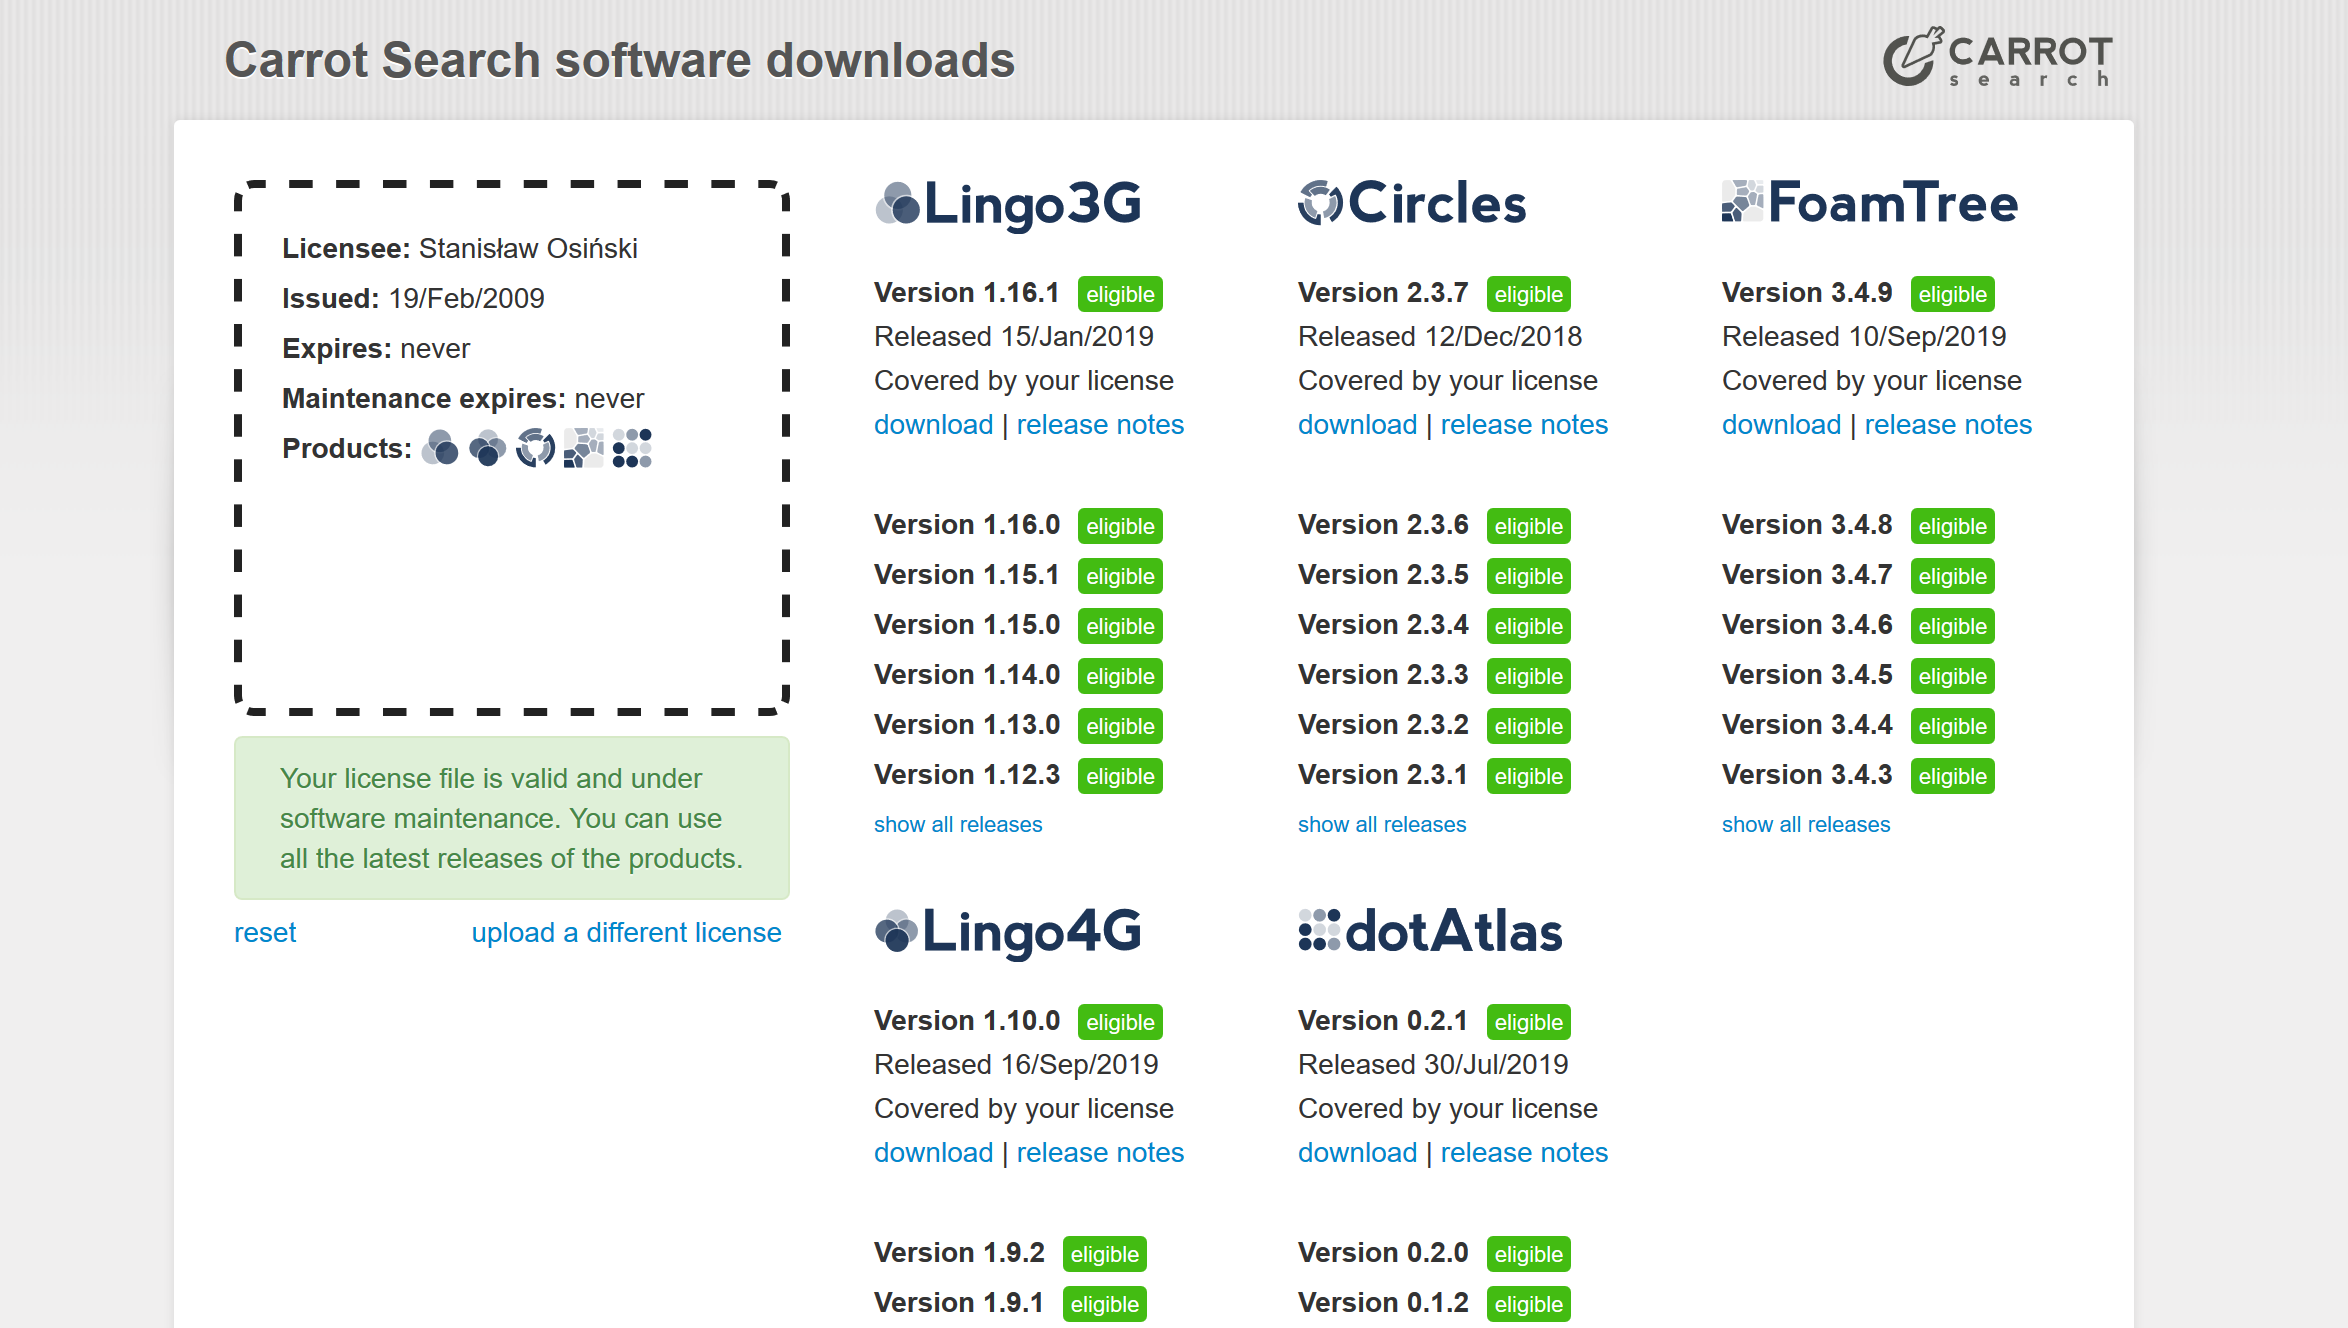This screenshot has height=1328, width=2348.
Task: Click 'Issued: 19/Feb/2009' text
Action: tap(413, 298)
